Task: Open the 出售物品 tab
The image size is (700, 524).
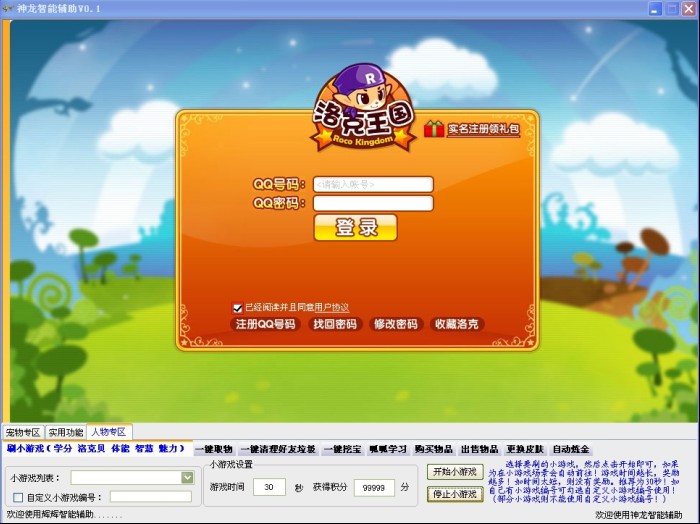Action: [x=479, y=449]
